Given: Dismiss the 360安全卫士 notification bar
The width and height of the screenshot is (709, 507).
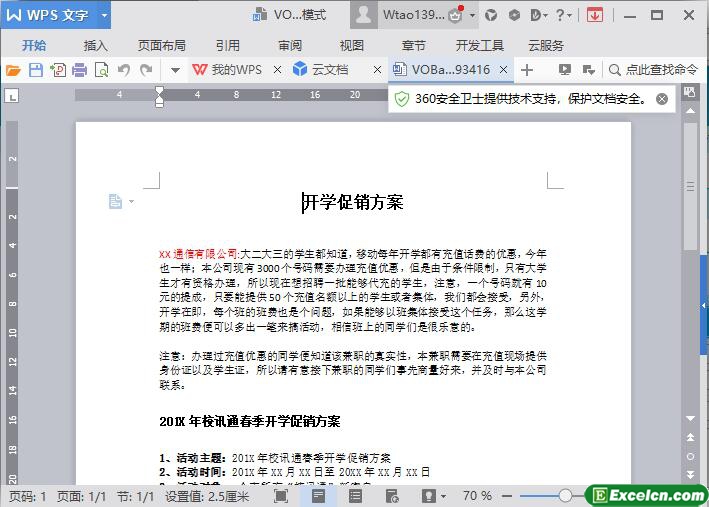Looking at the screenshot, I should pyautogui.click(x=662, y=99).
